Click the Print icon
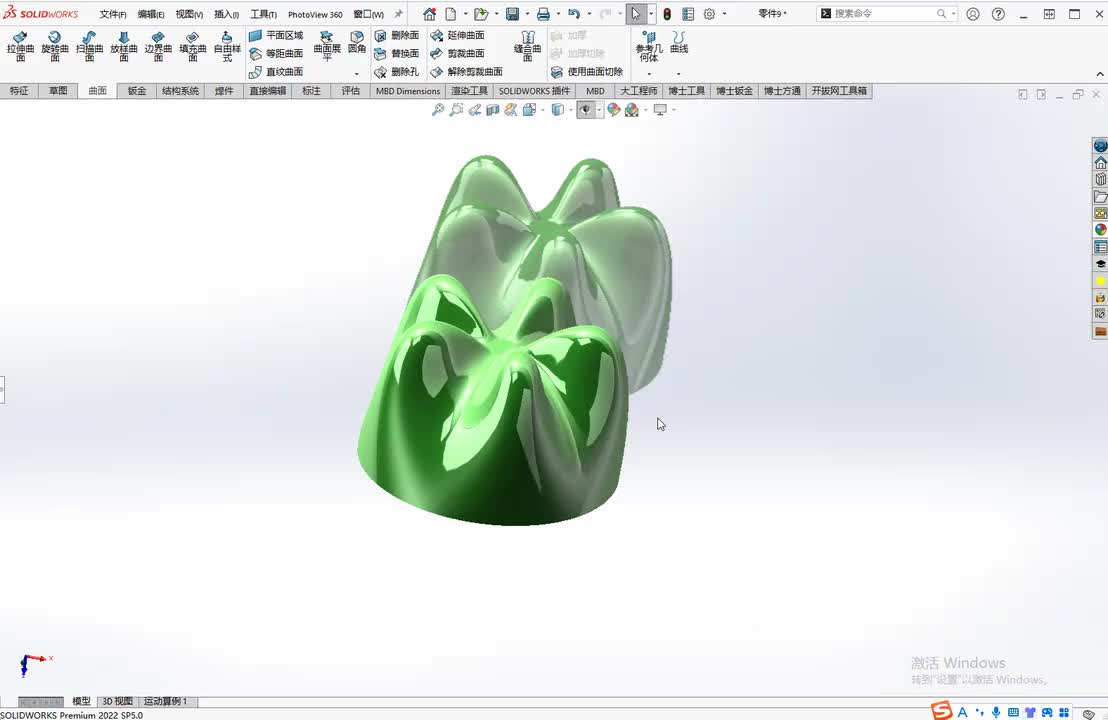1108x720 pixels. (x=543, y=14)
